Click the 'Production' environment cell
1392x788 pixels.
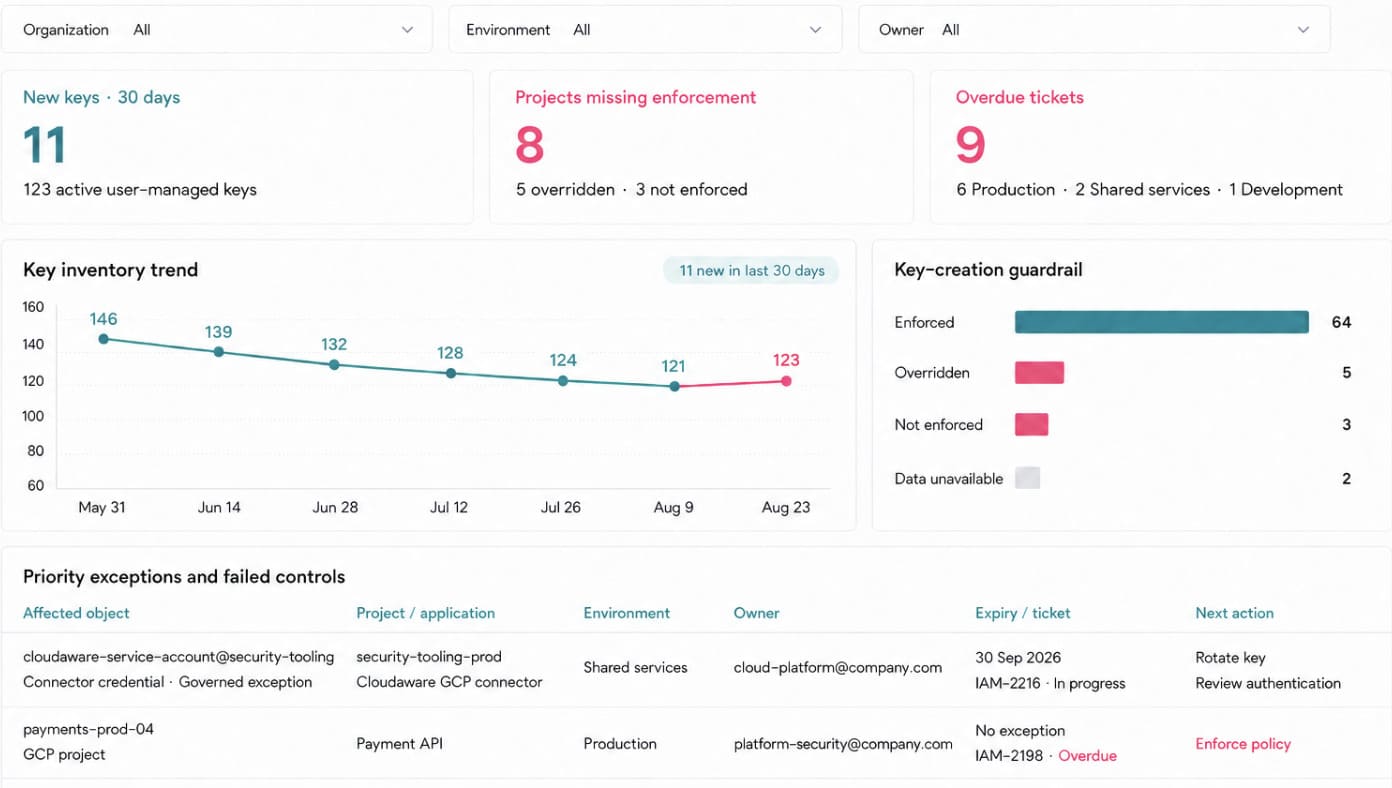click(620, 744)
